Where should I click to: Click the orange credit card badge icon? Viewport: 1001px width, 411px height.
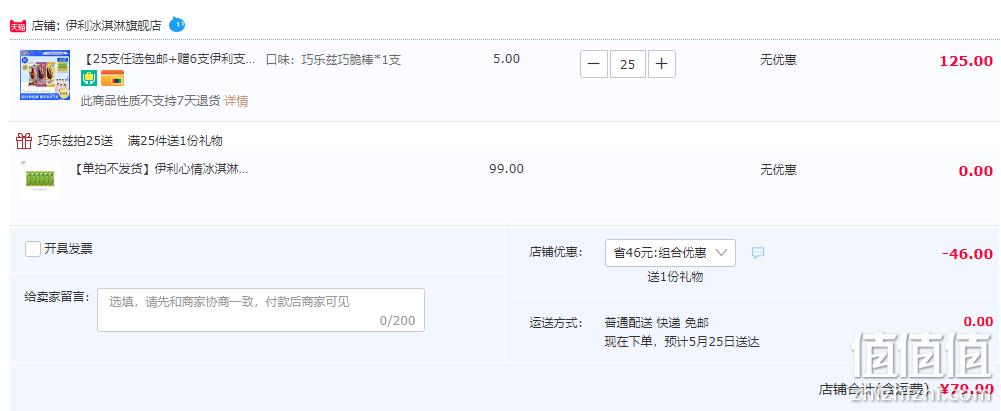pos(112,78)
